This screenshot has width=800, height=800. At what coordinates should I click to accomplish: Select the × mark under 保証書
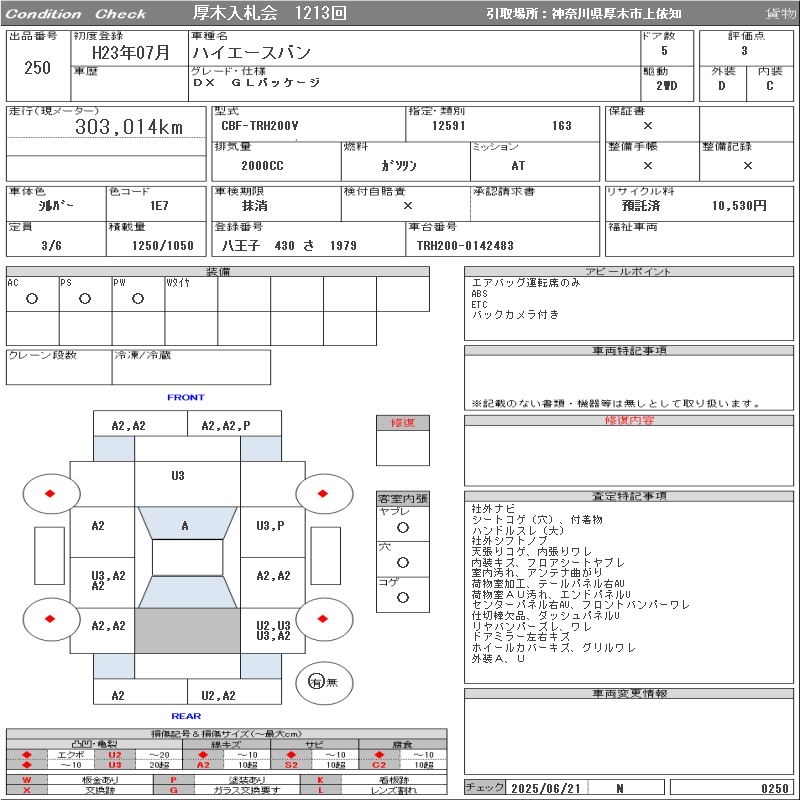pyautogui.click(x=648, y=126)
